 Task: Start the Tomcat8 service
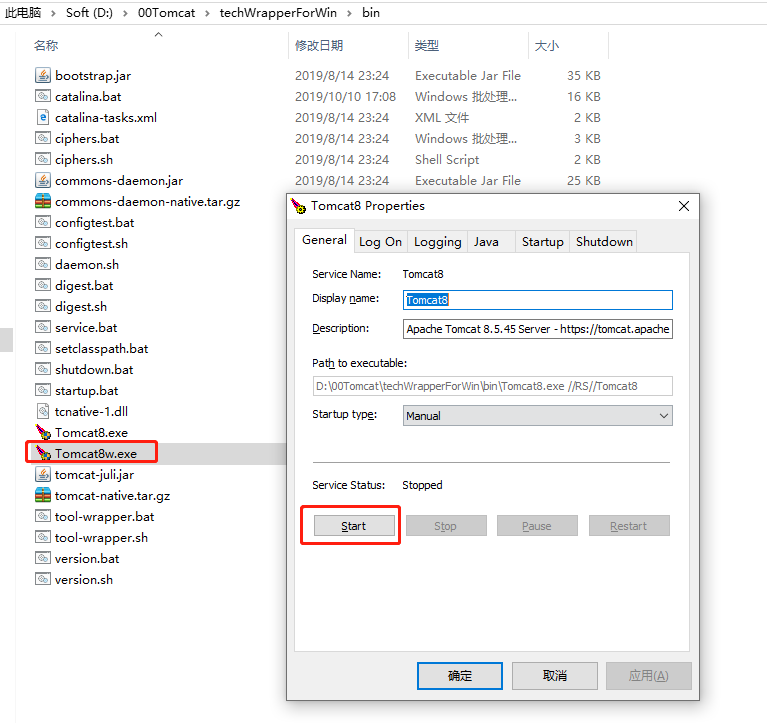pyautogui.click(x=354, y=526)
